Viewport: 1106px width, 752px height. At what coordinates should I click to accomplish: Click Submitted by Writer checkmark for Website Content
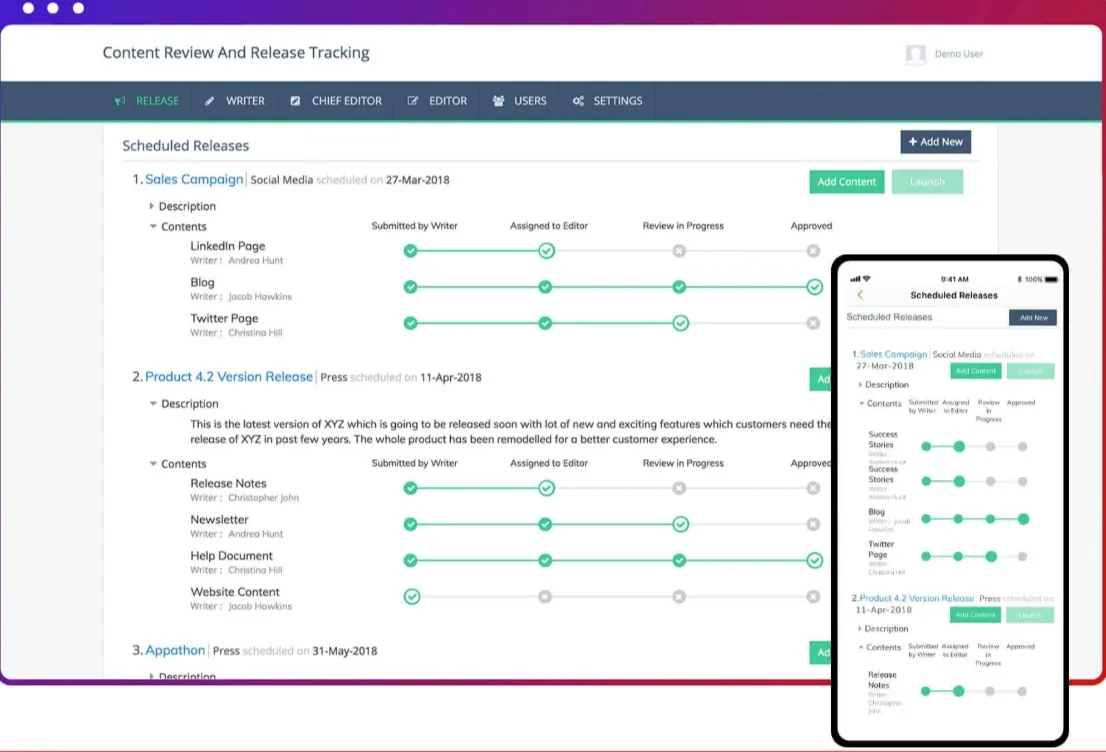coord(412,597)
